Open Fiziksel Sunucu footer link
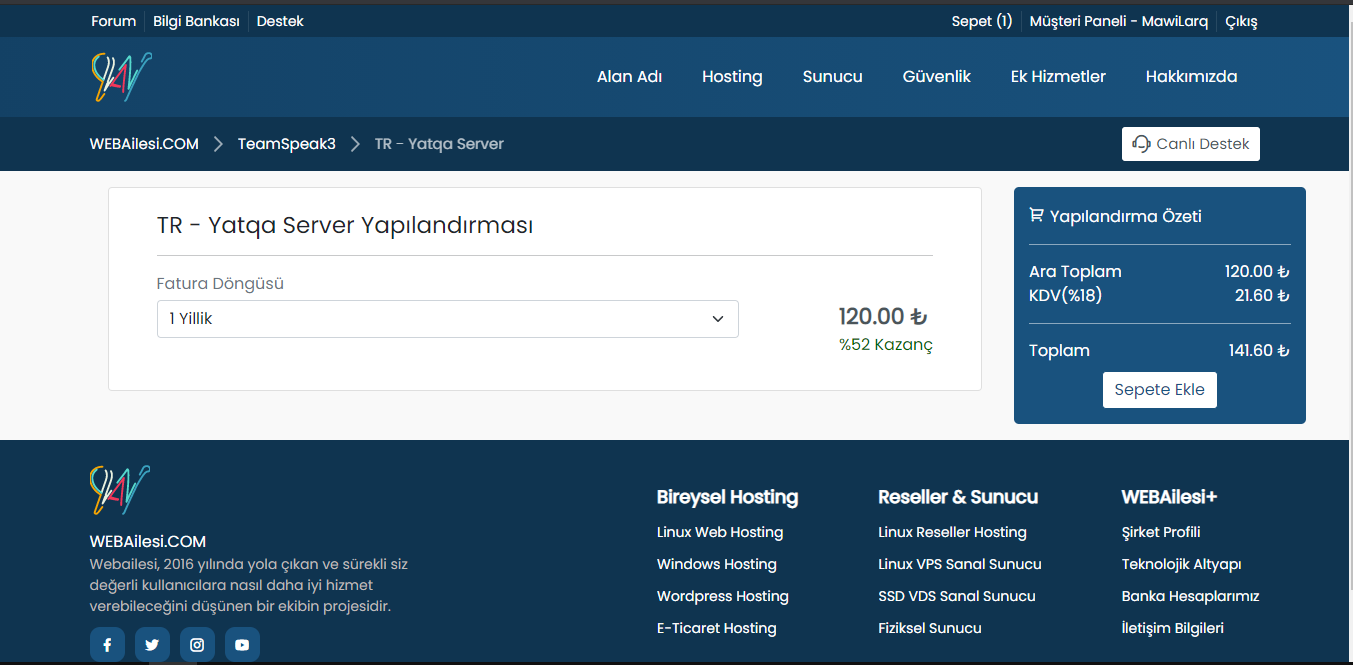The image size is (1353, 665). pos(930,628)
